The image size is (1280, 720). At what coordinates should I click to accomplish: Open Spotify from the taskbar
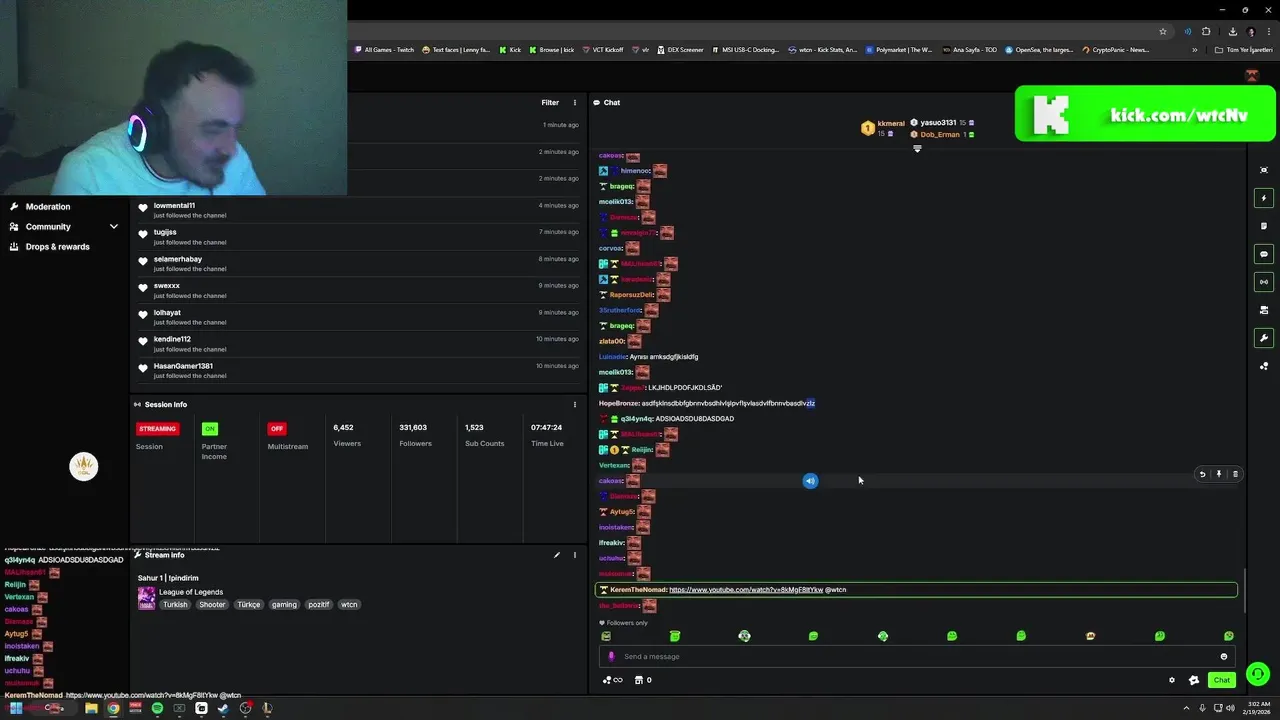pos(157,708)
